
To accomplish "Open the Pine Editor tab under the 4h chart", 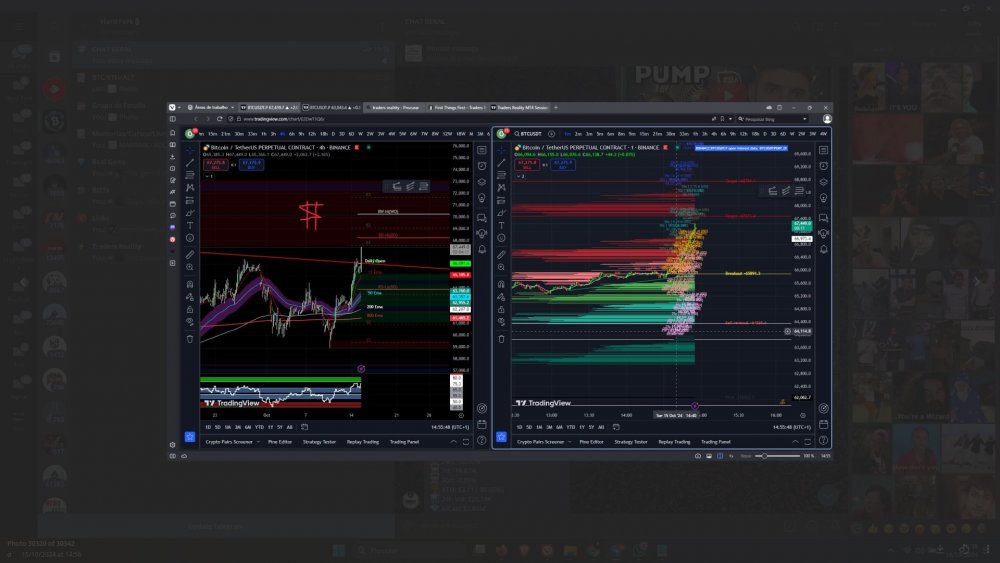I will pyautogui.click(x=280, y=442).
